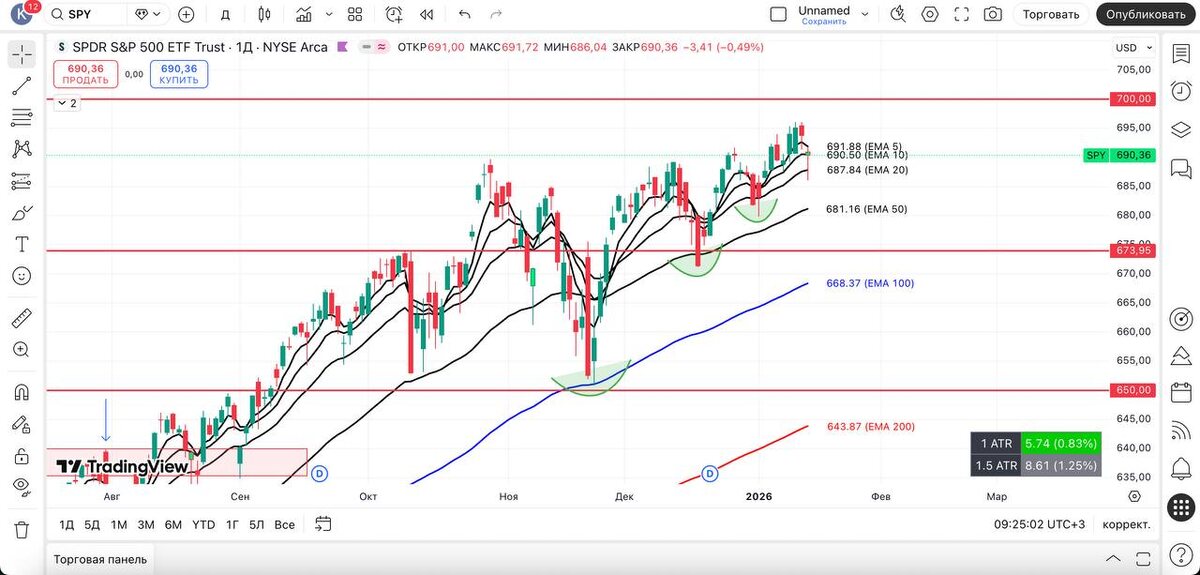This screenshot has width=1200, height=575.
Task: Select the 5Д date range
Action: pyautogui.click(x=92, y=524)
